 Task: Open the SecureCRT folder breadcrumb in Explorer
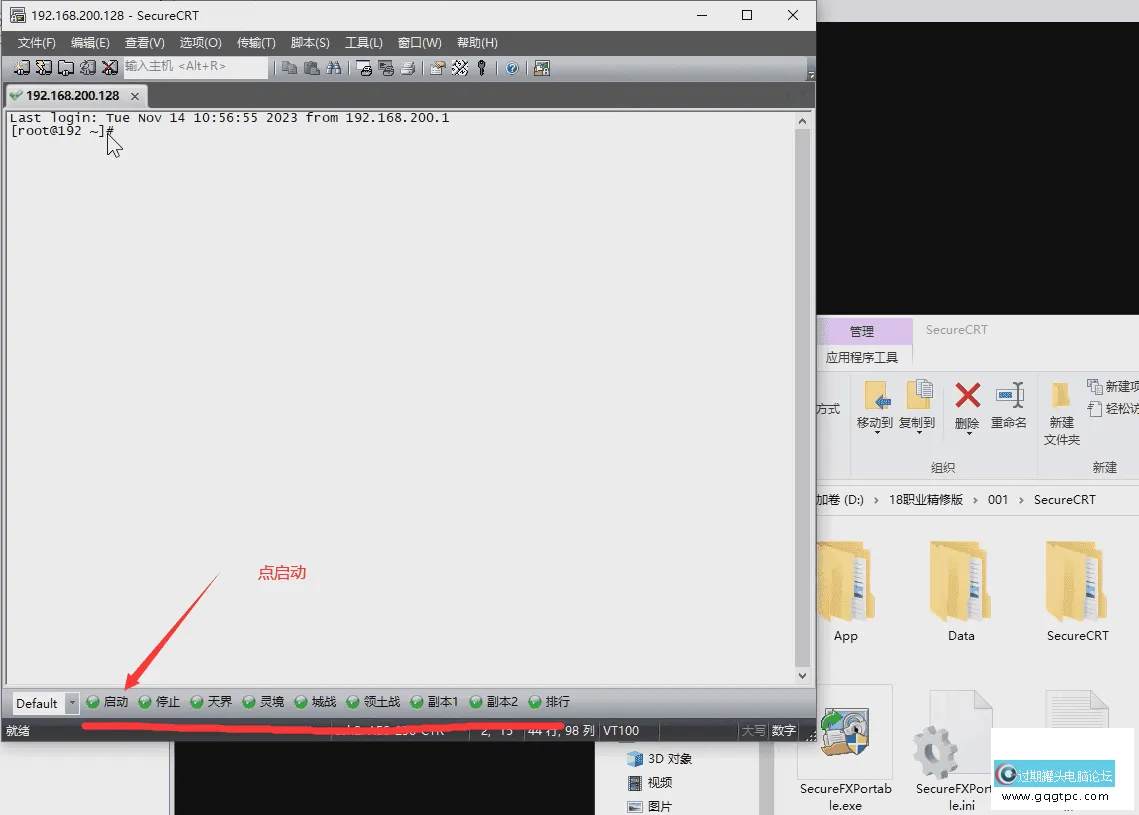pyautogui.click(x=1065, y=500)
